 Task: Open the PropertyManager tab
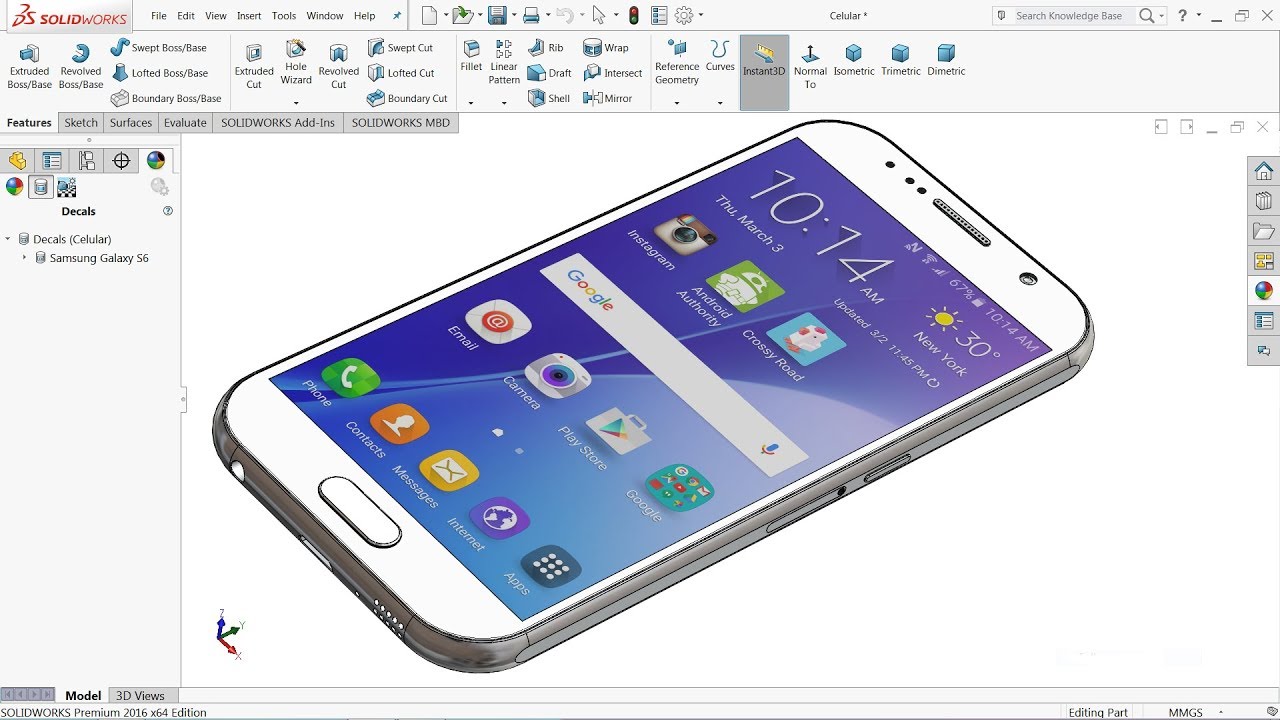[x=52, y=160]
